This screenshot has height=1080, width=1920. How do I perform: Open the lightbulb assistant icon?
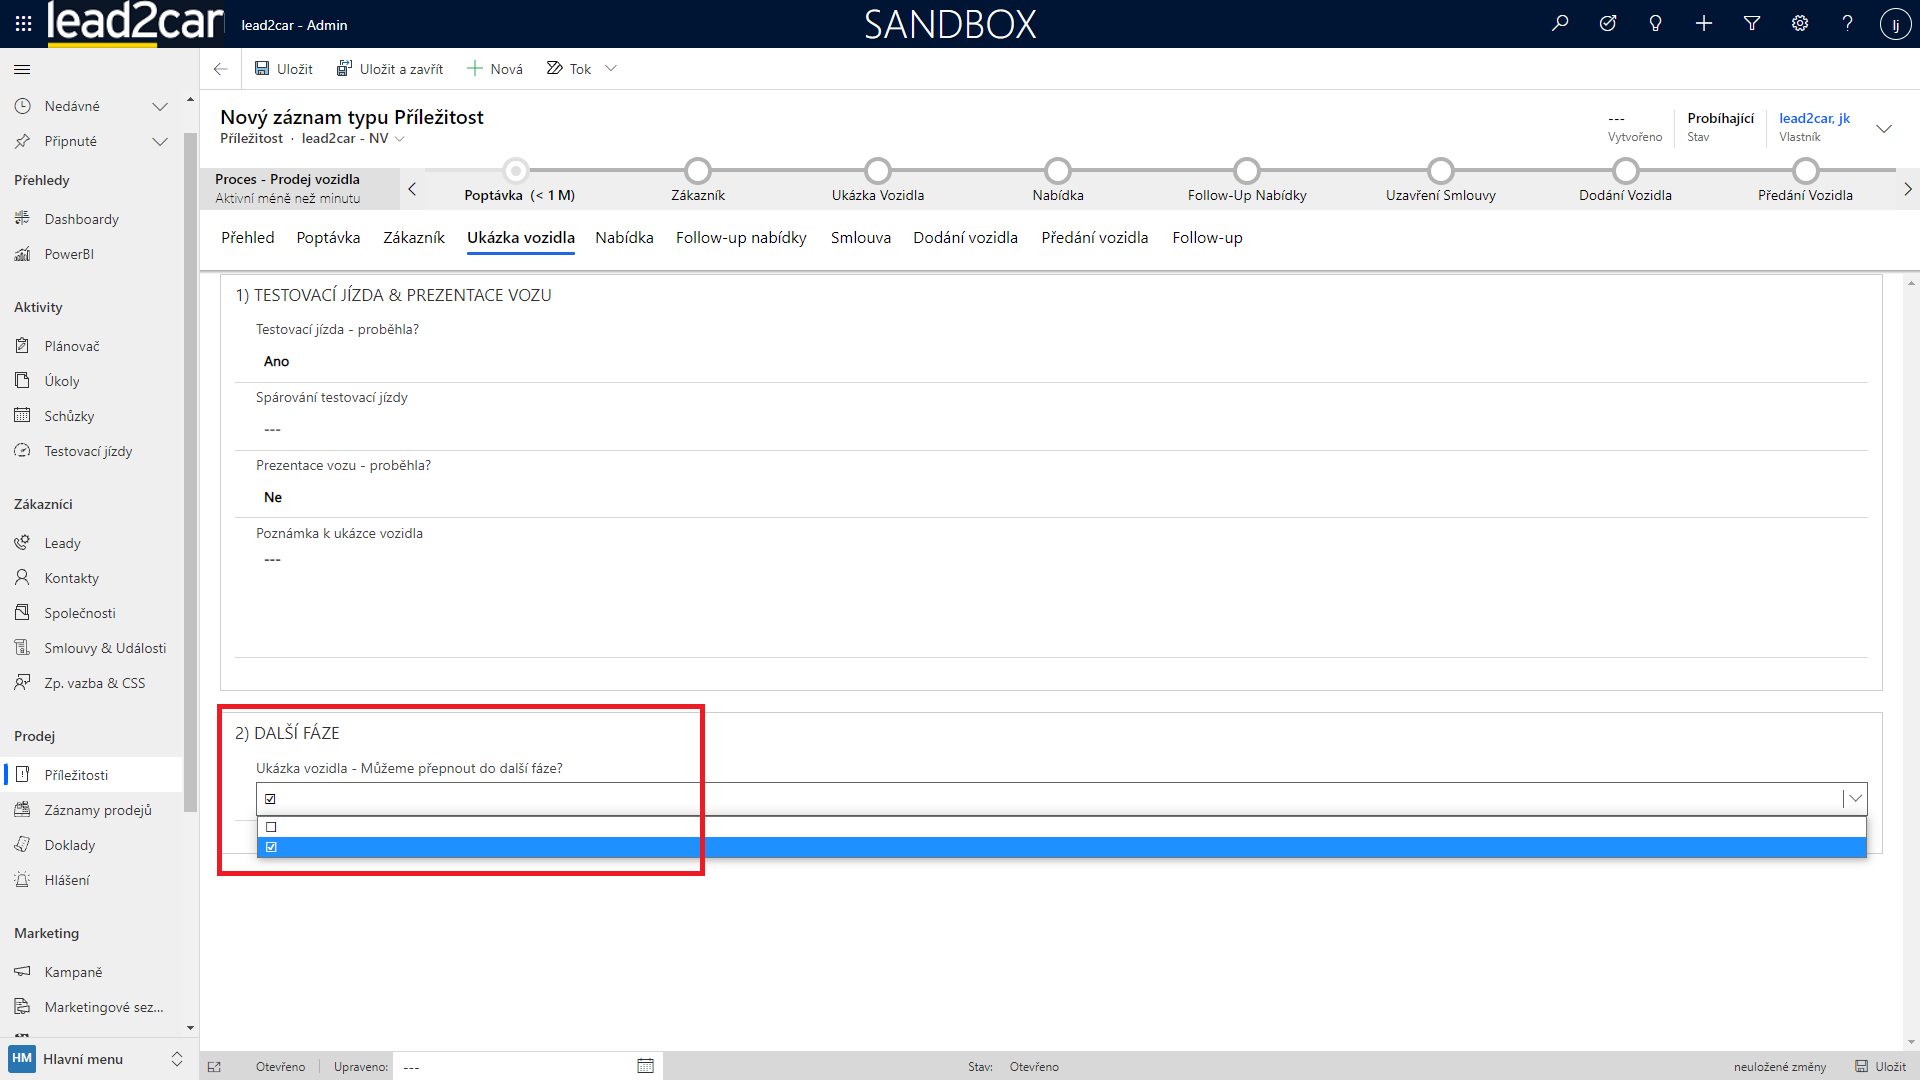coord(1656,23)
